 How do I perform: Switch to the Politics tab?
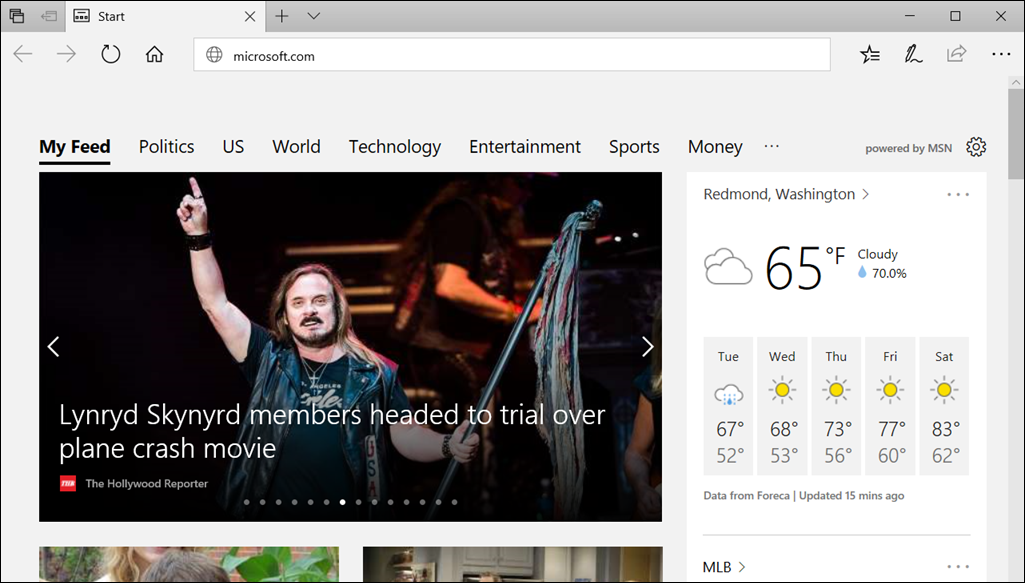click(166, 147)
